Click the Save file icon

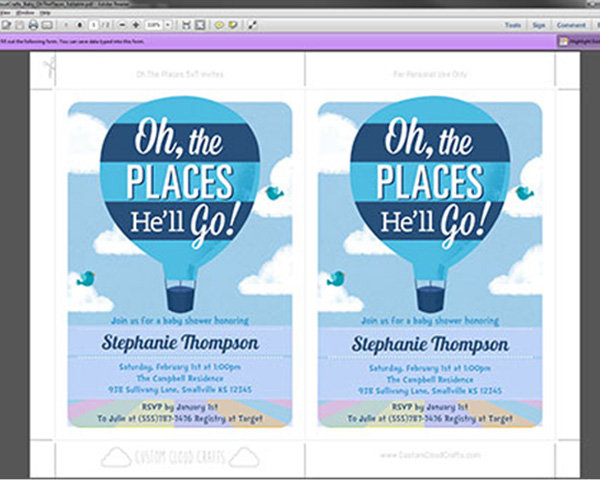(20, 25)
